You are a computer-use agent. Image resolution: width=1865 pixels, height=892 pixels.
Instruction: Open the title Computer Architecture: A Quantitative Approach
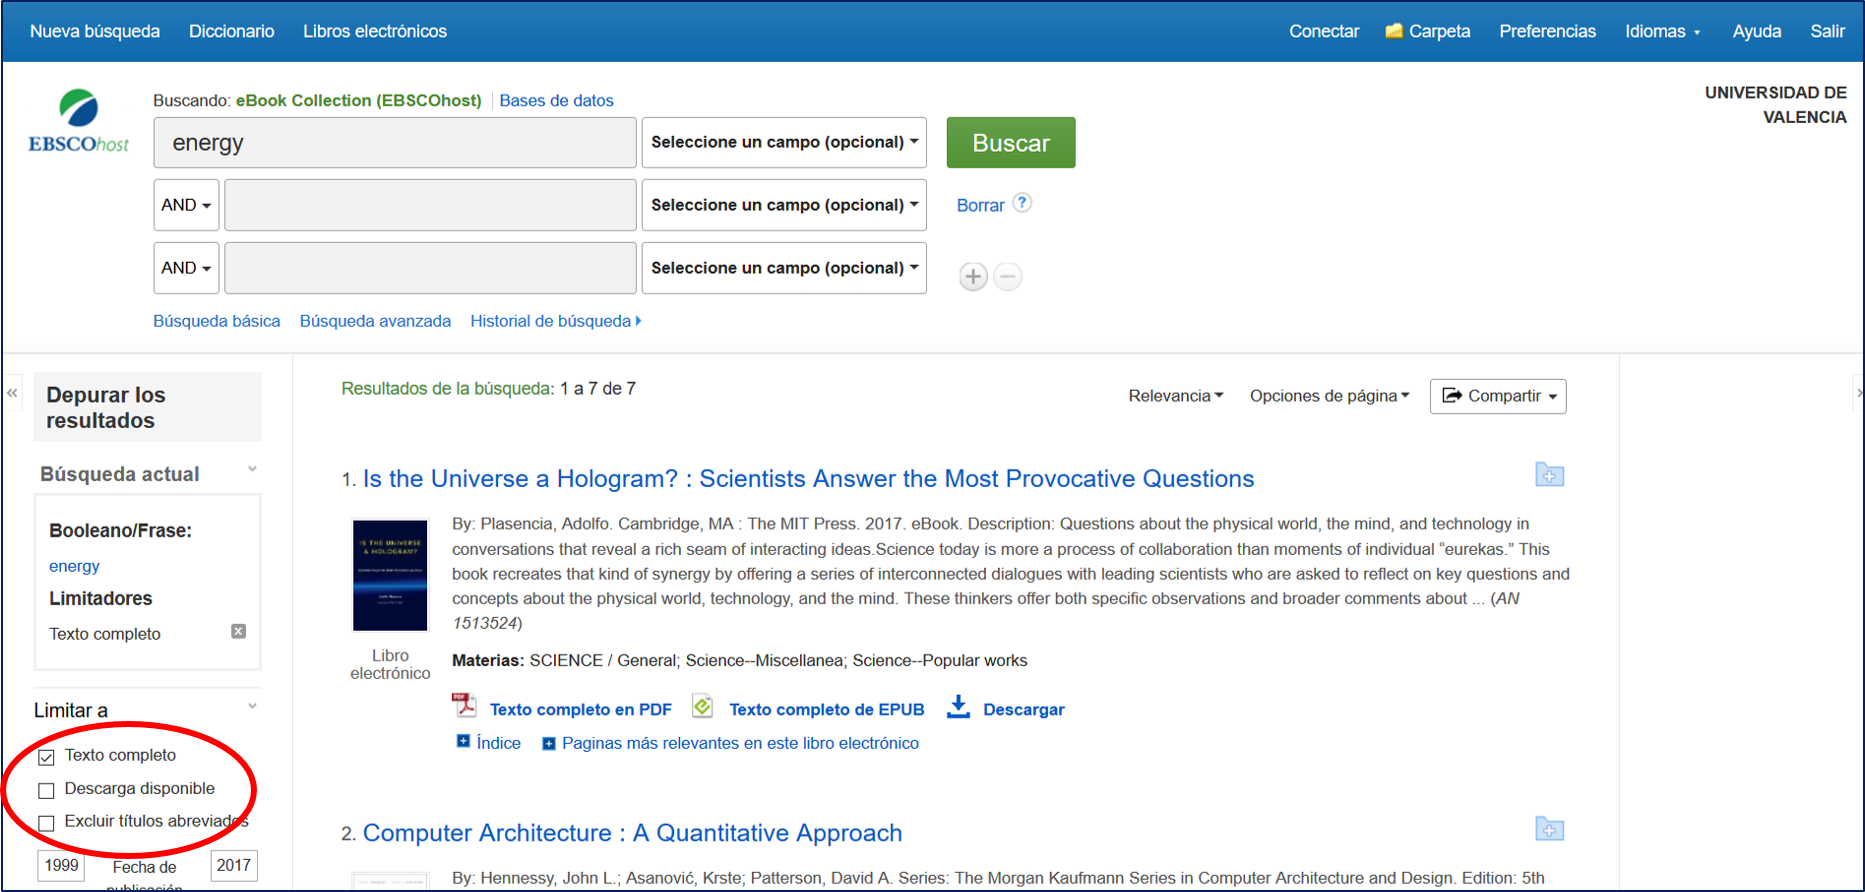632,833
